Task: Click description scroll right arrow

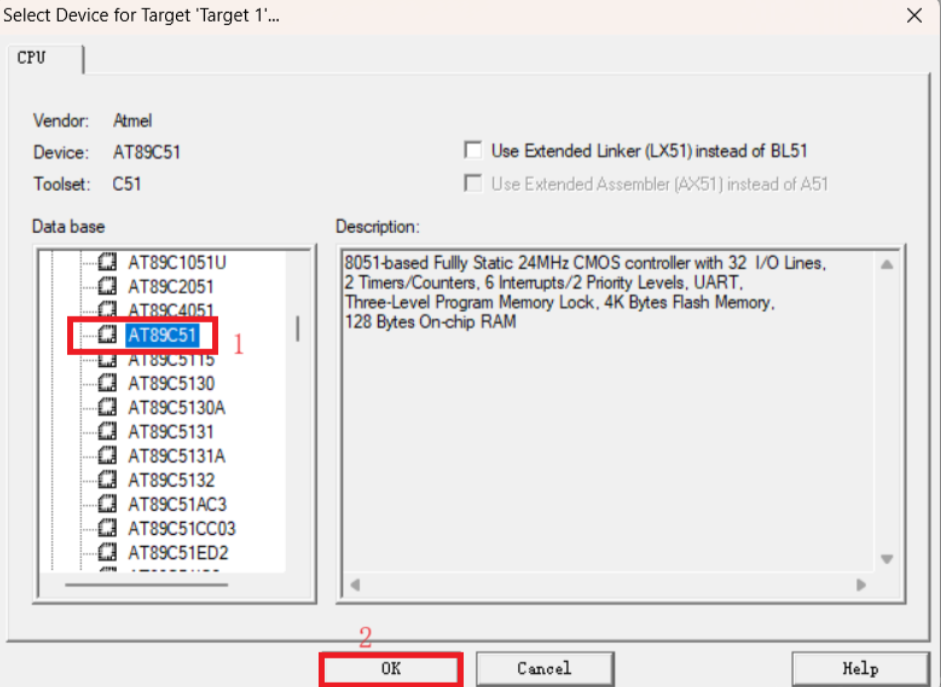Action: 861,584
